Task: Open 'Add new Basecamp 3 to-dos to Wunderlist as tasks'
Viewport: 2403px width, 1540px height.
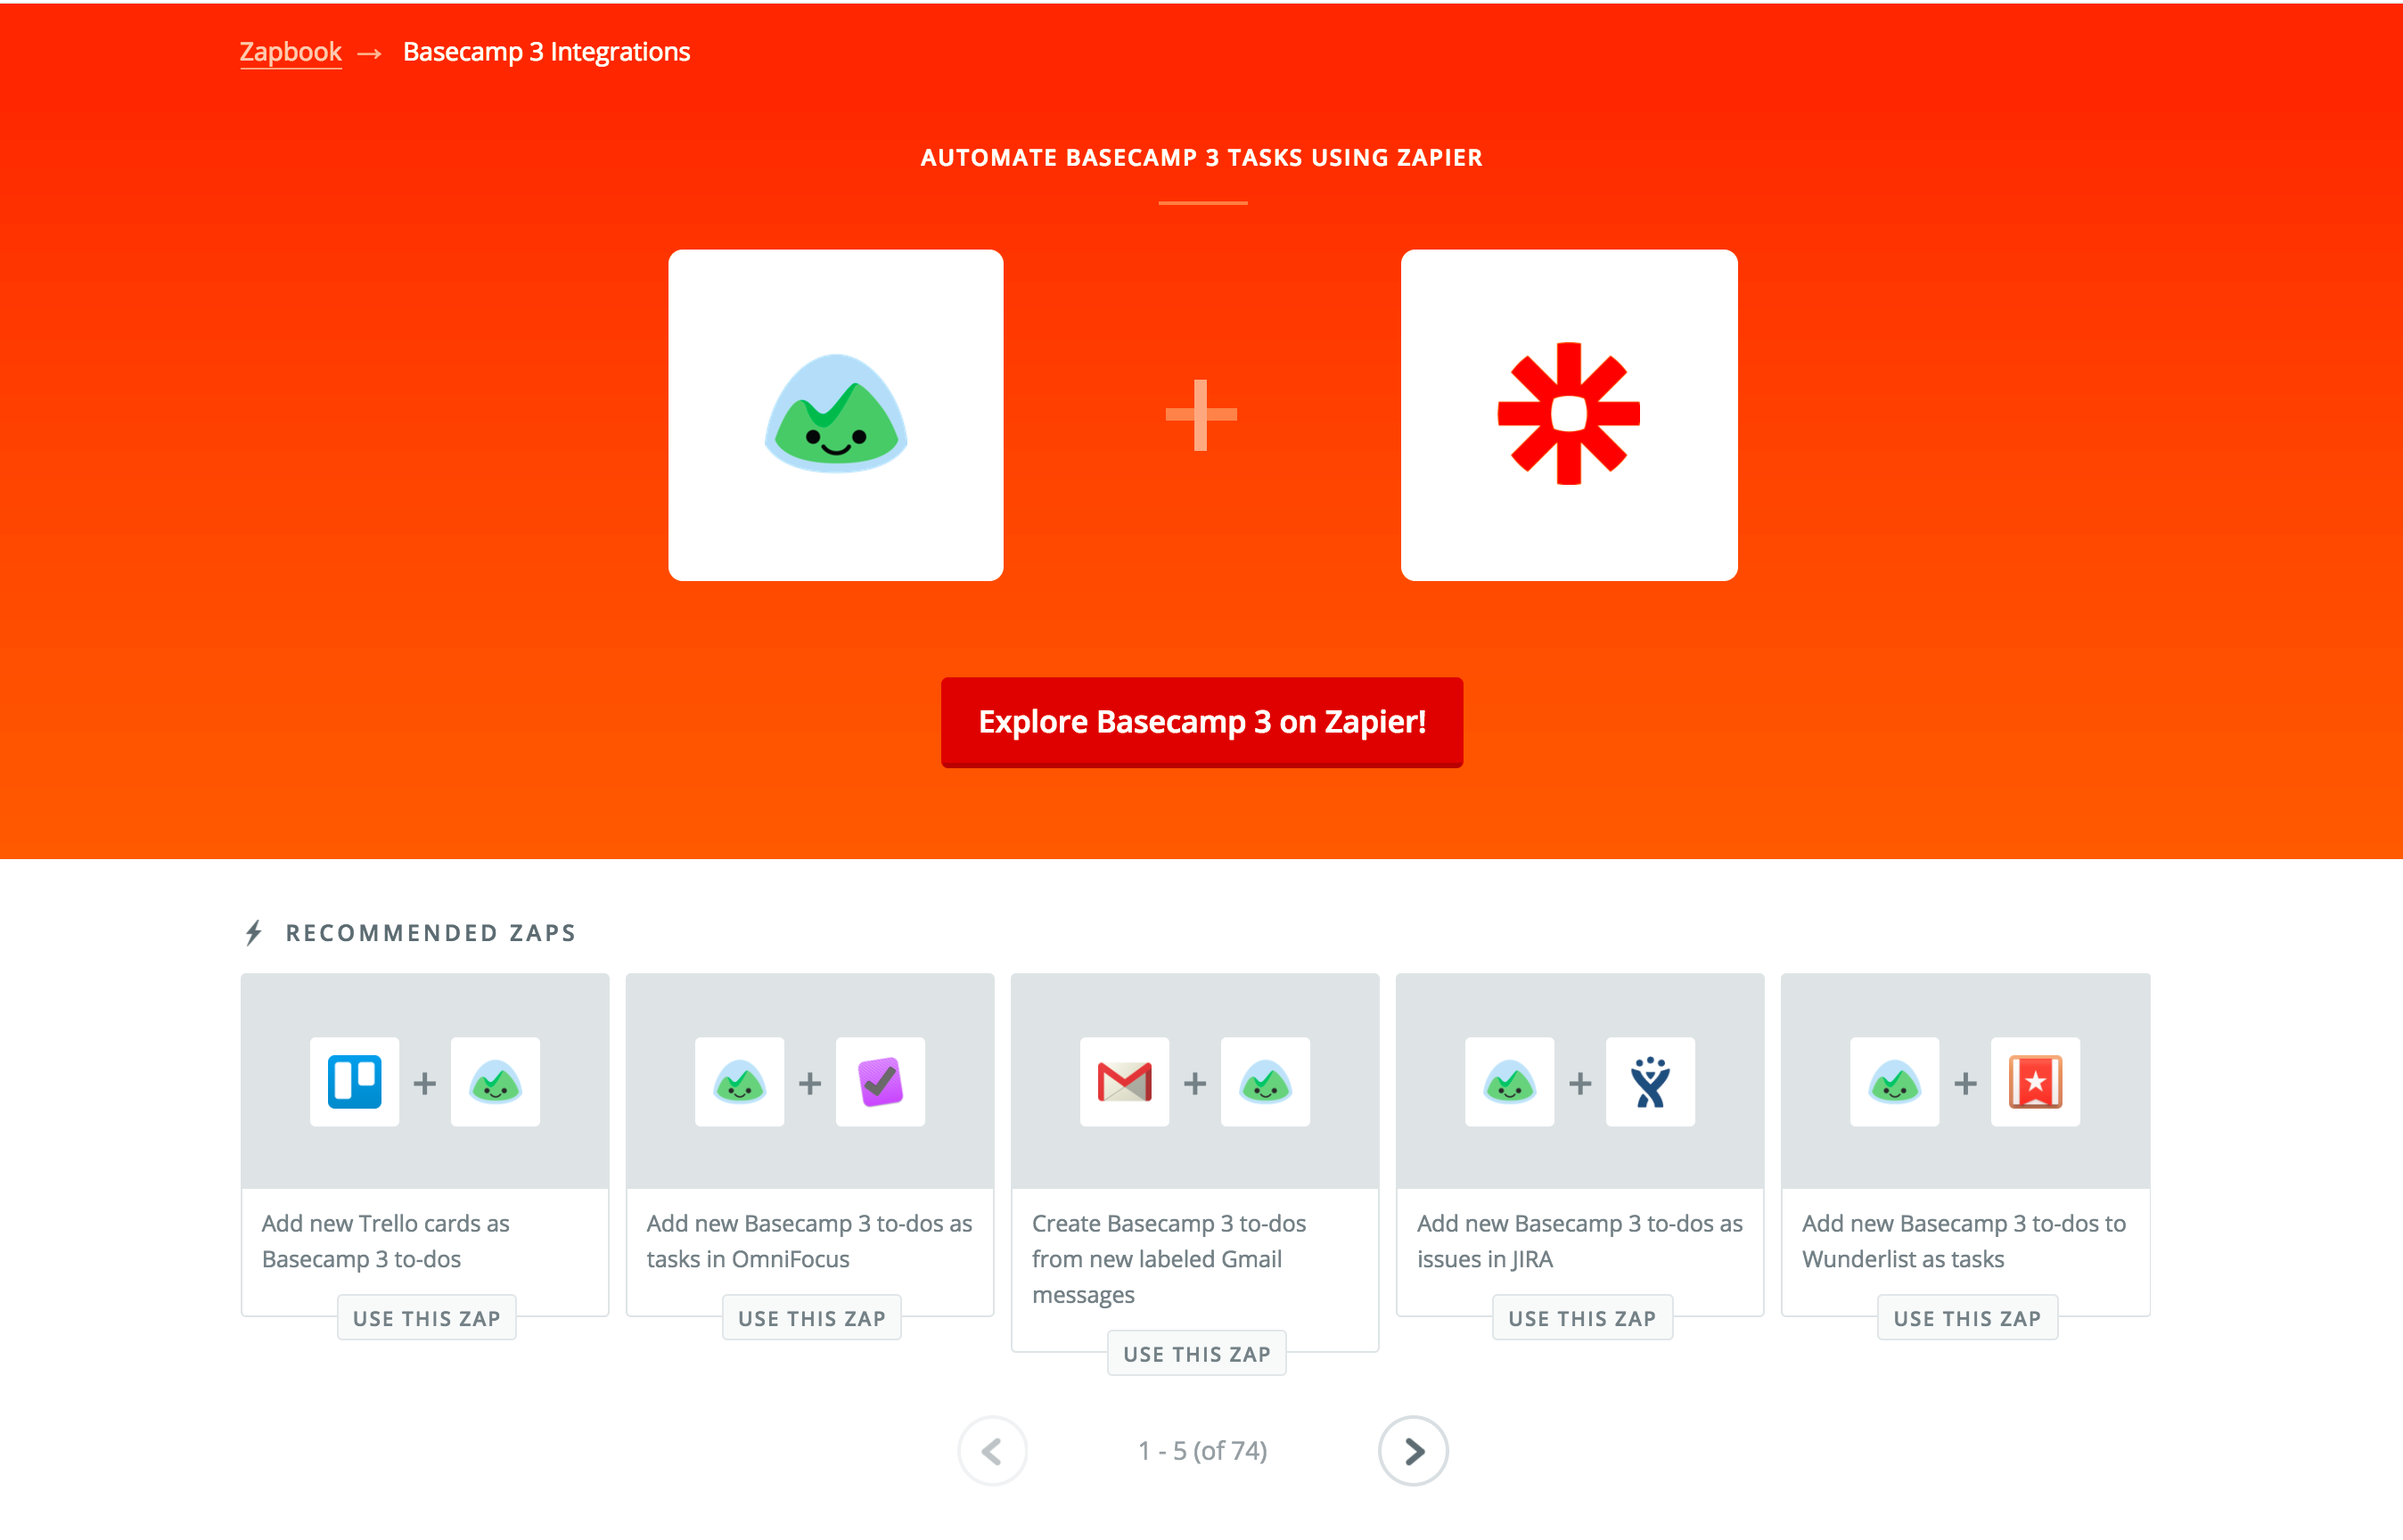Action: click(x=1963, y=1241)
